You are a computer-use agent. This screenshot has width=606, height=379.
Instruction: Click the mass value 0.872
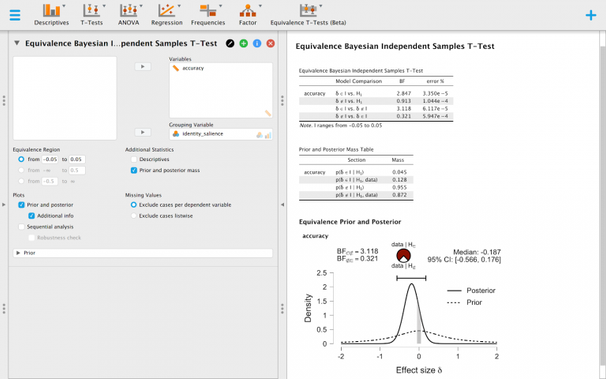tap(399, 195)
